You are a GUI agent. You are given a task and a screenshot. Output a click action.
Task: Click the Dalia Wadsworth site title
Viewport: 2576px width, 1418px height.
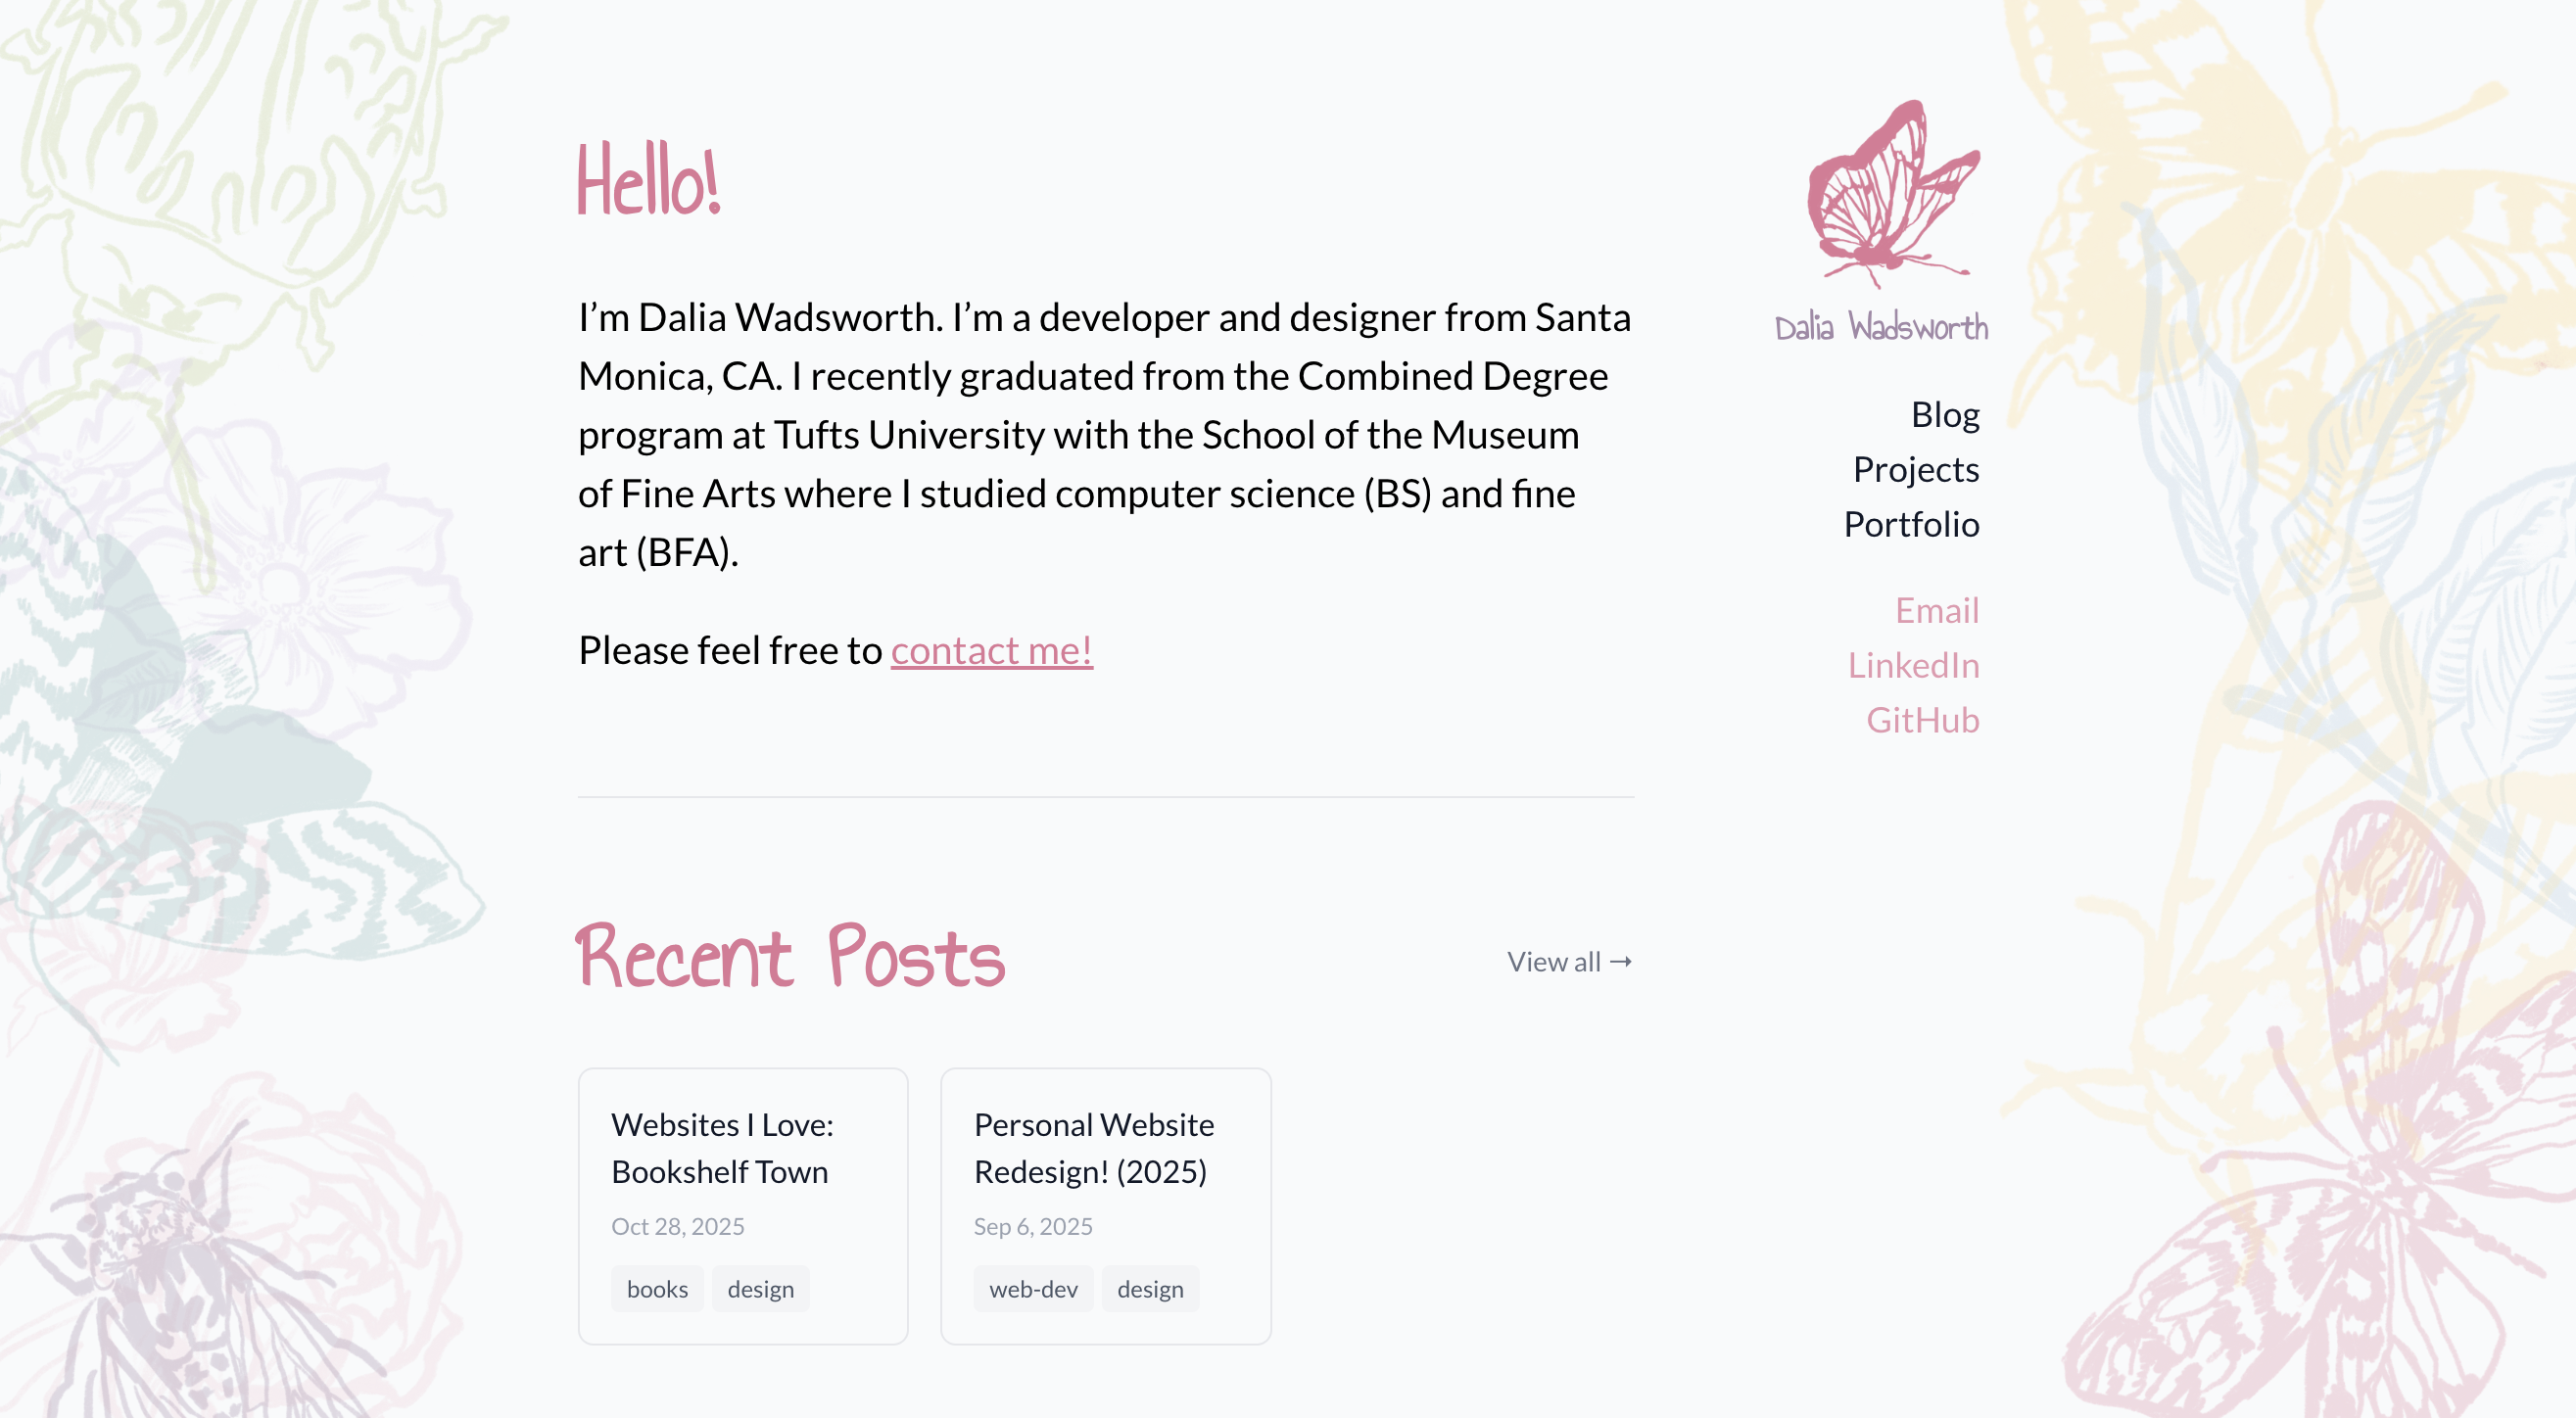tap(1881, 328)
